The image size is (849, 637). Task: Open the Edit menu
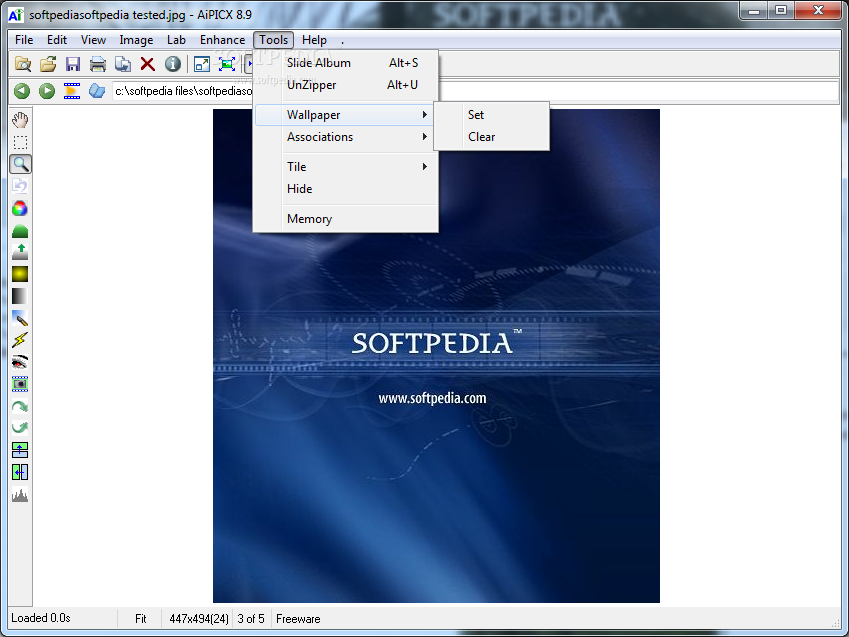pos(57,40)
